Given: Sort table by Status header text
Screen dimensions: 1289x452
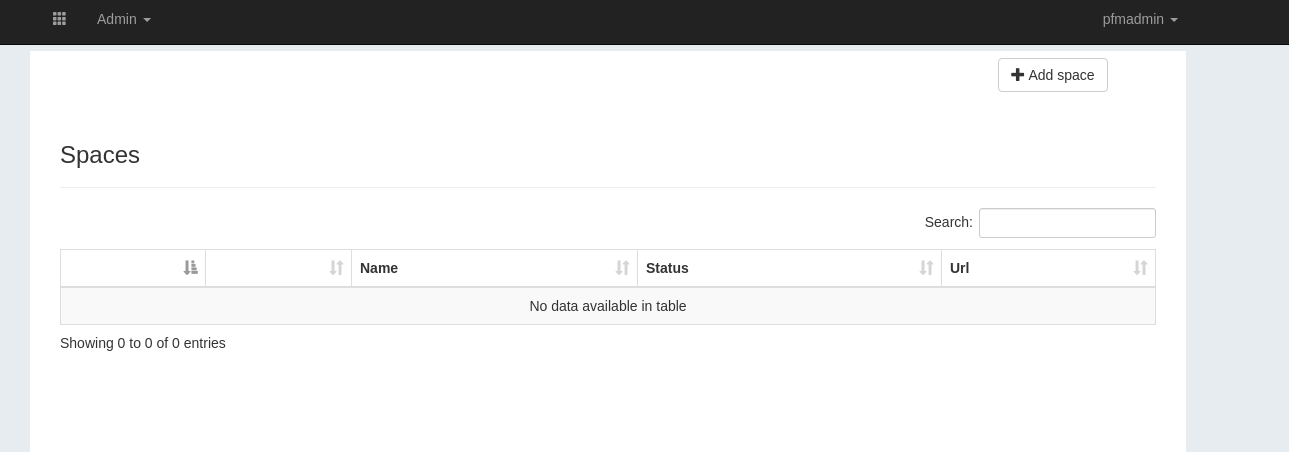Looking at the screenshot, I should pyautogui.click(x=667, y=268).
